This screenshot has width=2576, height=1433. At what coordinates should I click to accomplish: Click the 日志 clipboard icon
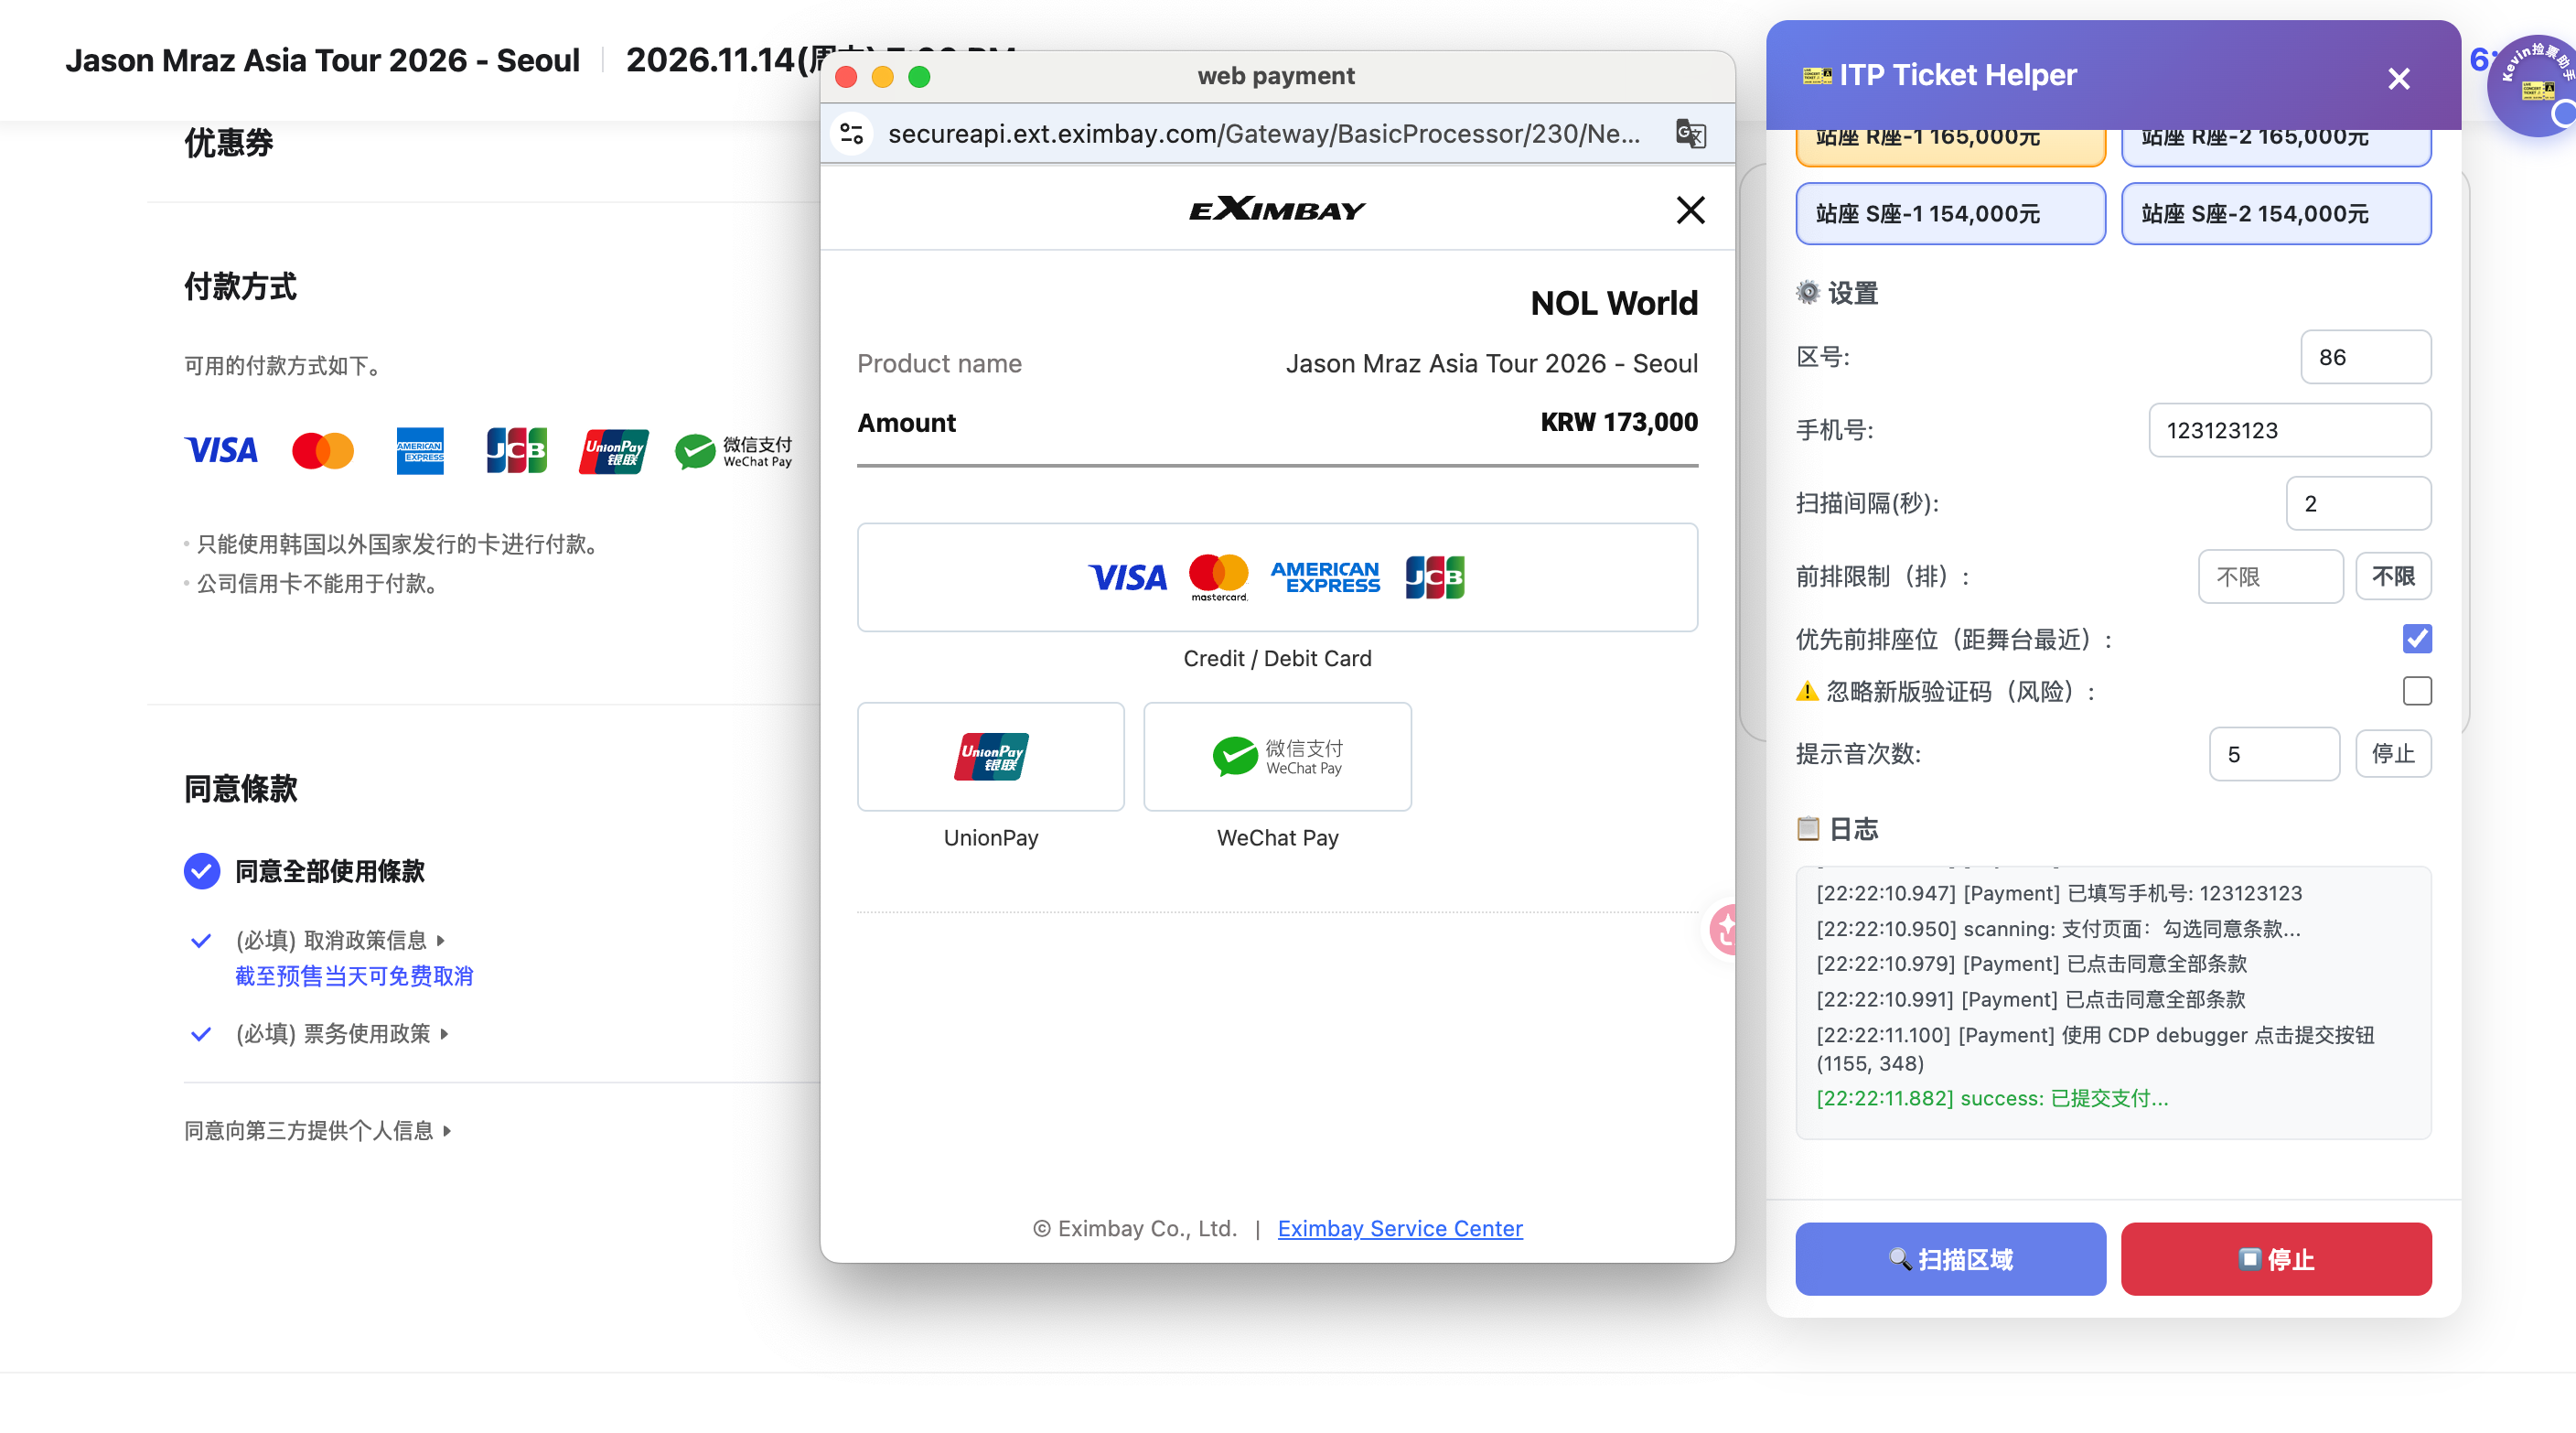click(1807, 828)
